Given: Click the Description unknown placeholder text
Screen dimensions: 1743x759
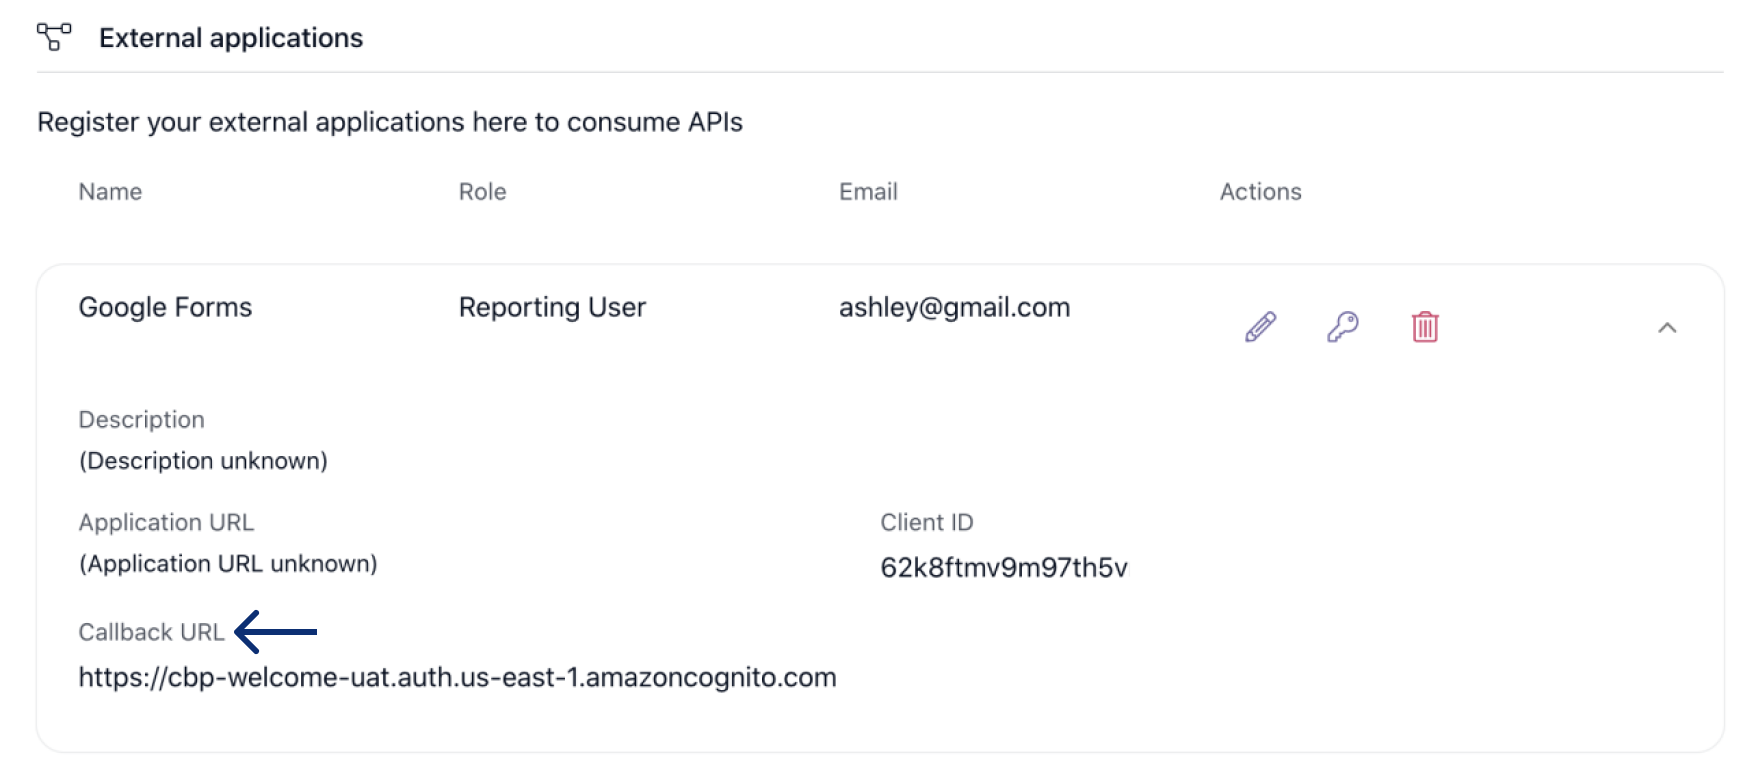Looking at the screenshot, I should (203, 461).
